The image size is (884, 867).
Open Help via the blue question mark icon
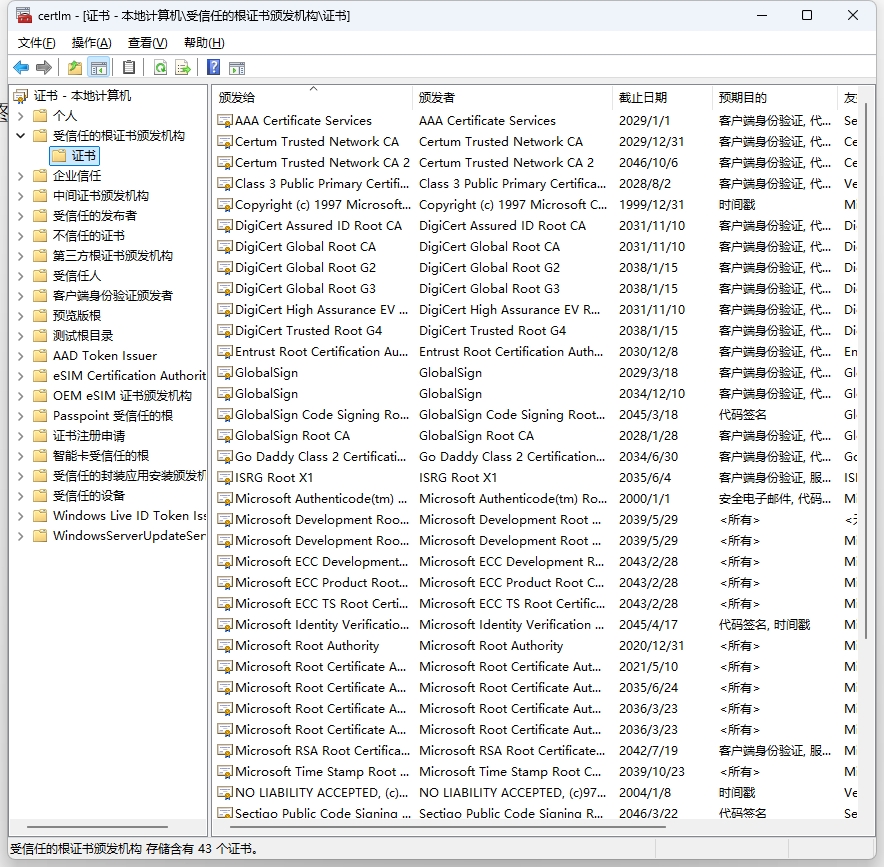click(213, 68)
